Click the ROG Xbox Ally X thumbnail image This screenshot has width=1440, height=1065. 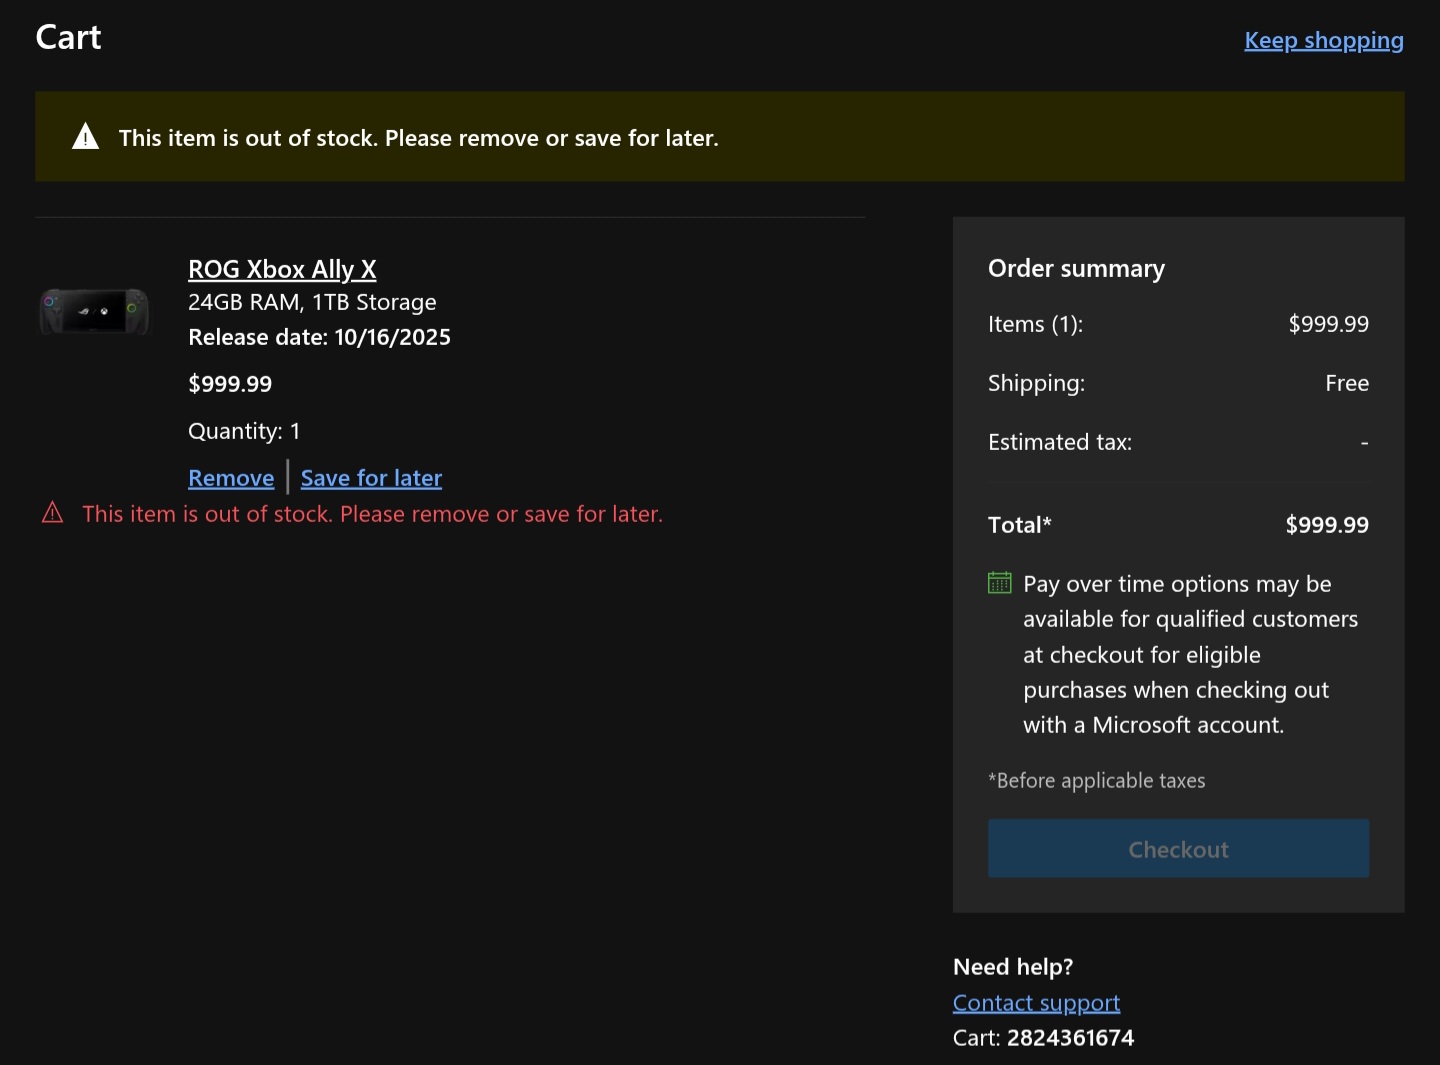click(94, 311)
